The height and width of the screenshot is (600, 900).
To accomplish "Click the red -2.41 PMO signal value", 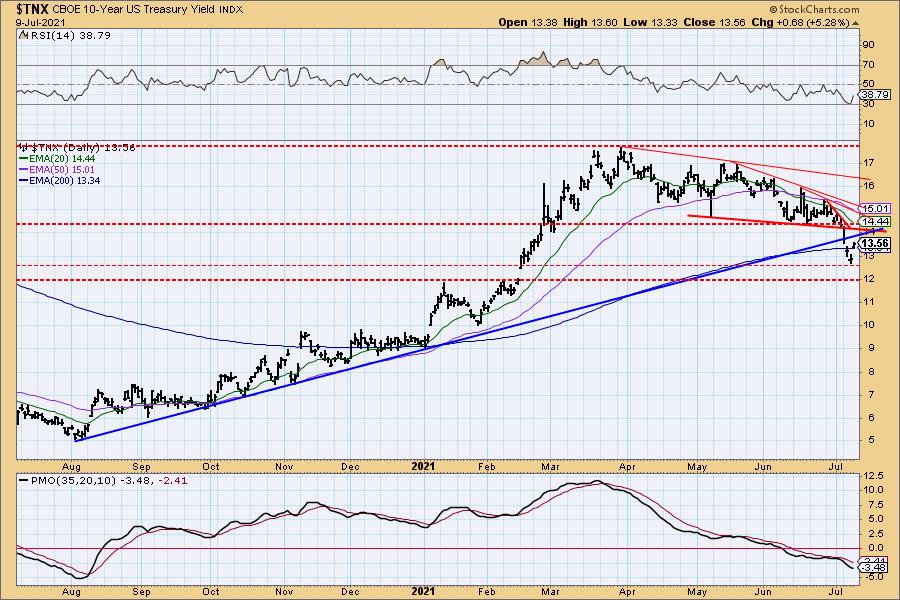I will pos(175,481).
